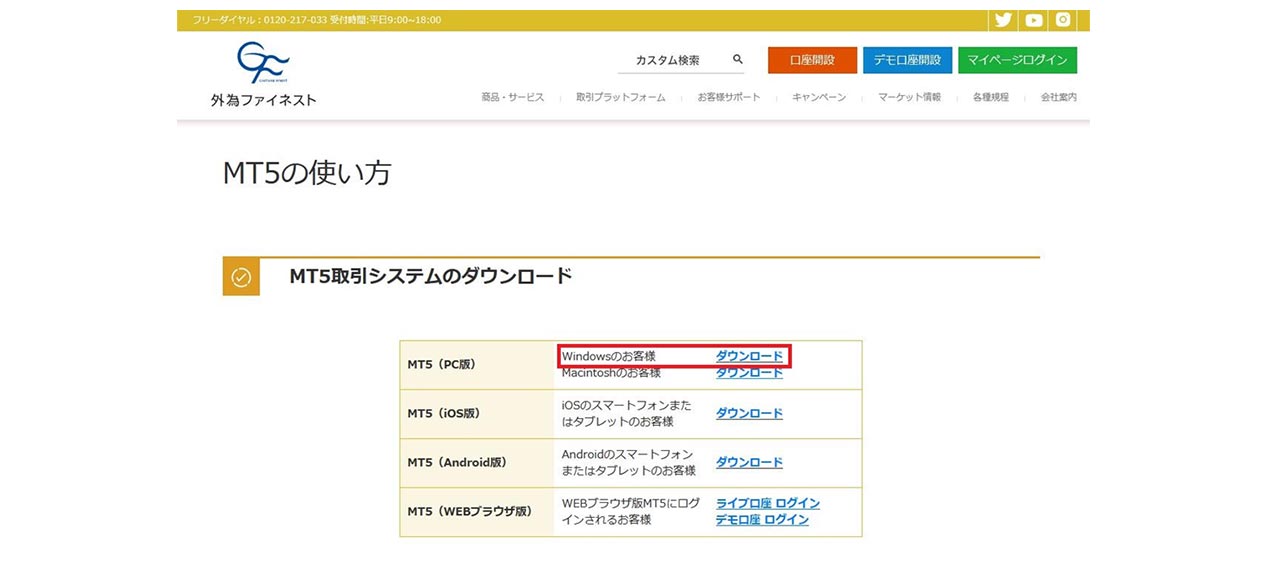Viewport: 1266px width, 576px height.
Task: Open the マーケット情報 menu
Action: click(x=910, y=98)
